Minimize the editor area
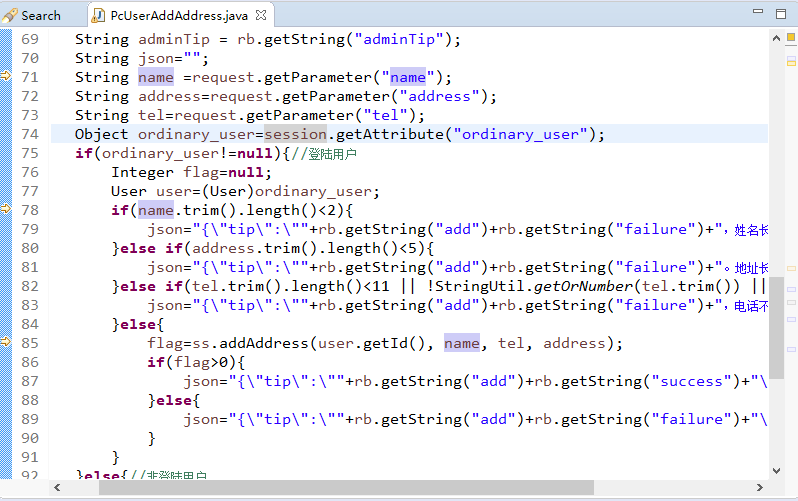Viewport: 798px width, 501px height. point(758,11)
